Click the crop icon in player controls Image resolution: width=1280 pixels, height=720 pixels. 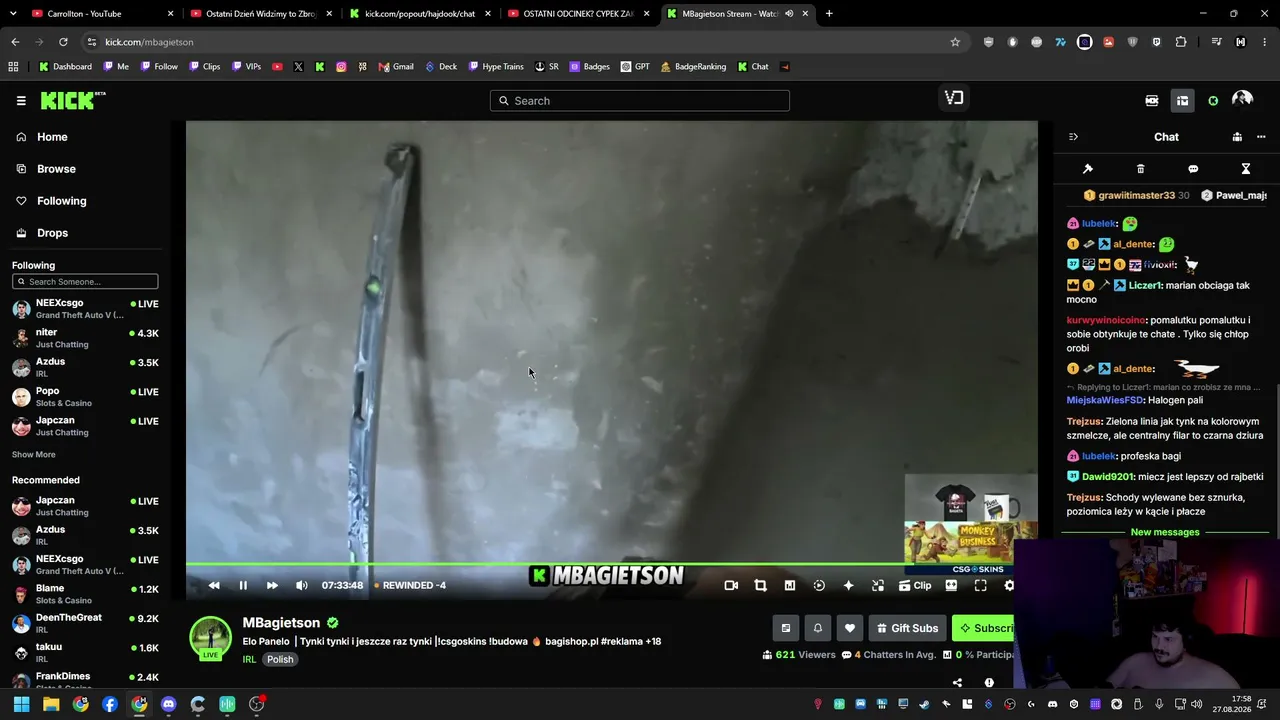point(760,586)
